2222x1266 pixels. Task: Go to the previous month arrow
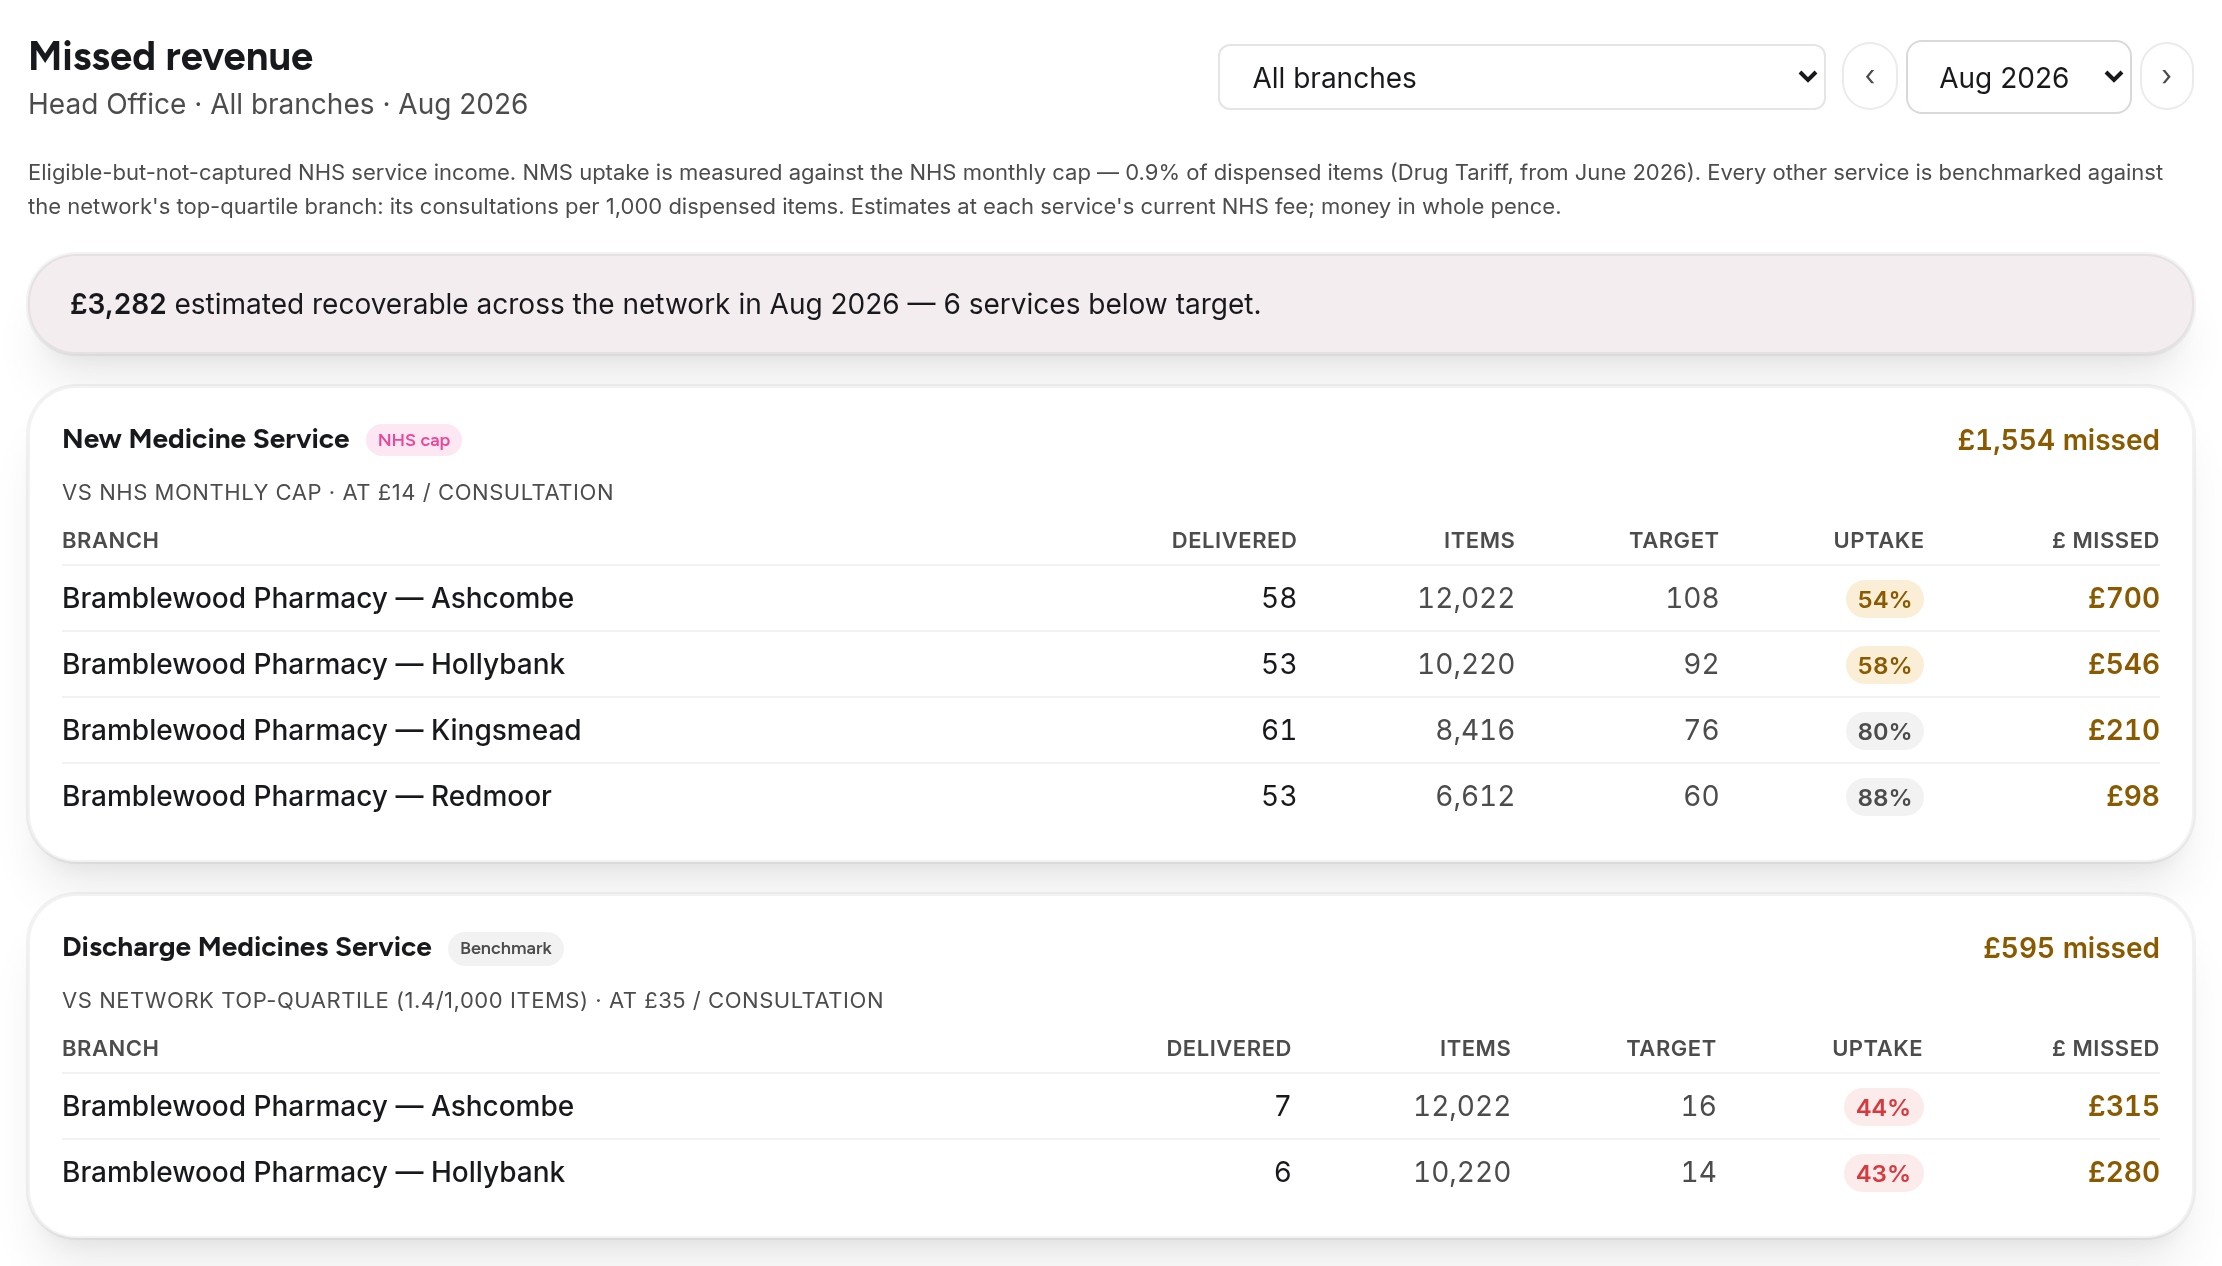pyautogui.click(x=1869, y=77)
